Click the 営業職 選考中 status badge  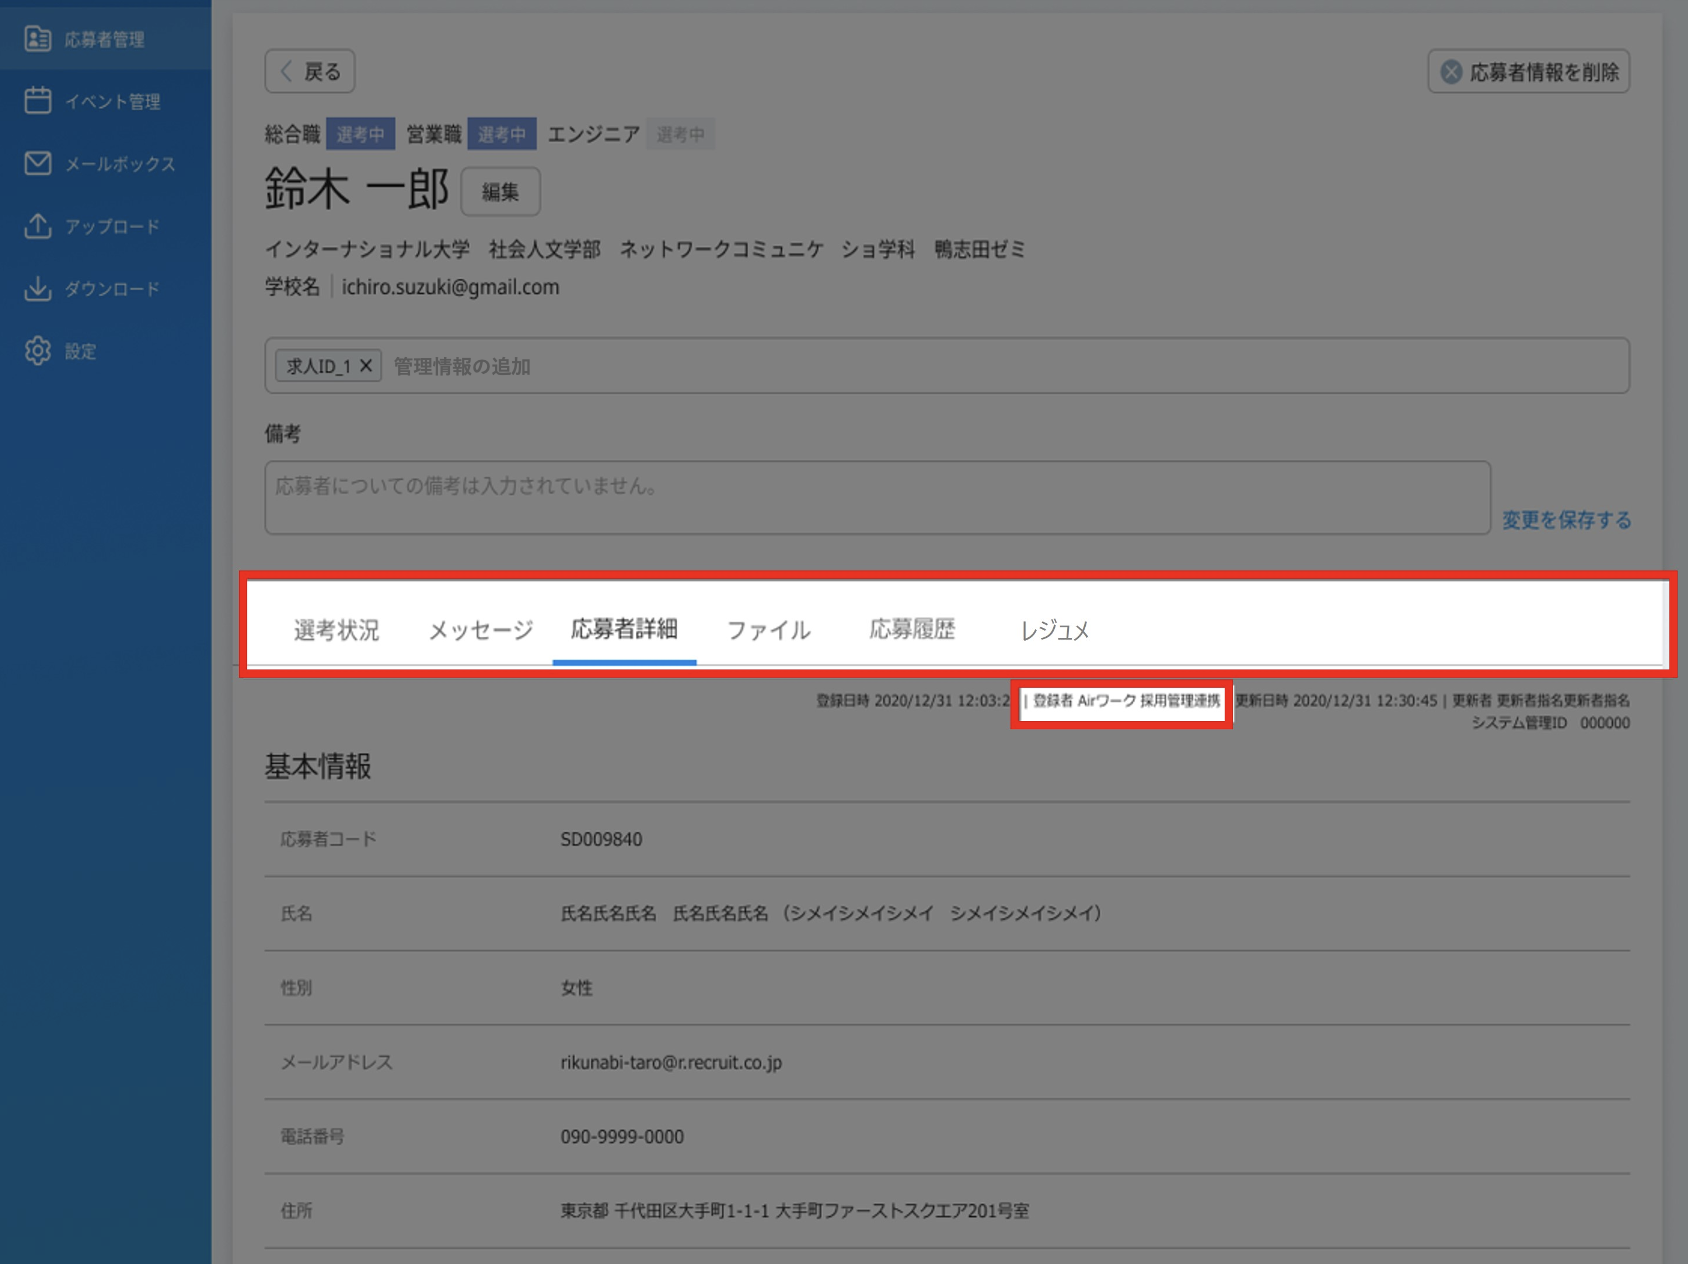tap(502, 134)
